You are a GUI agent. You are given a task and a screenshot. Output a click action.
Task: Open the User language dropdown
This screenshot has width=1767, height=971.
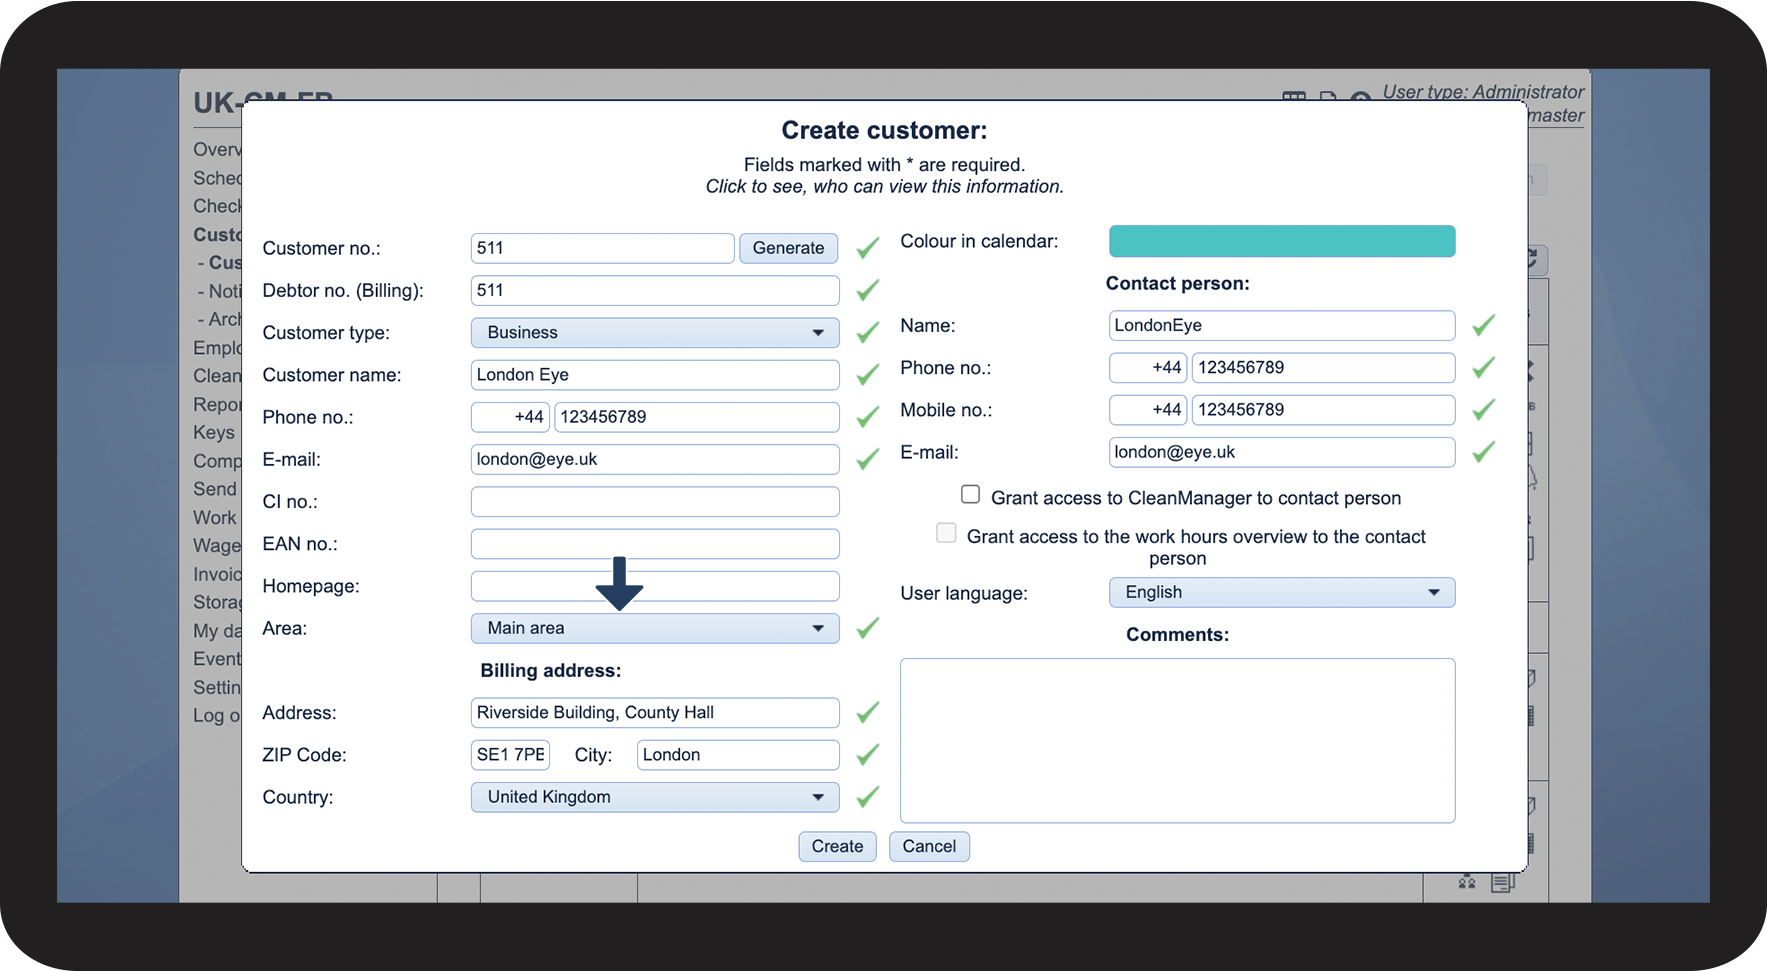click(x=1282, y=592)
